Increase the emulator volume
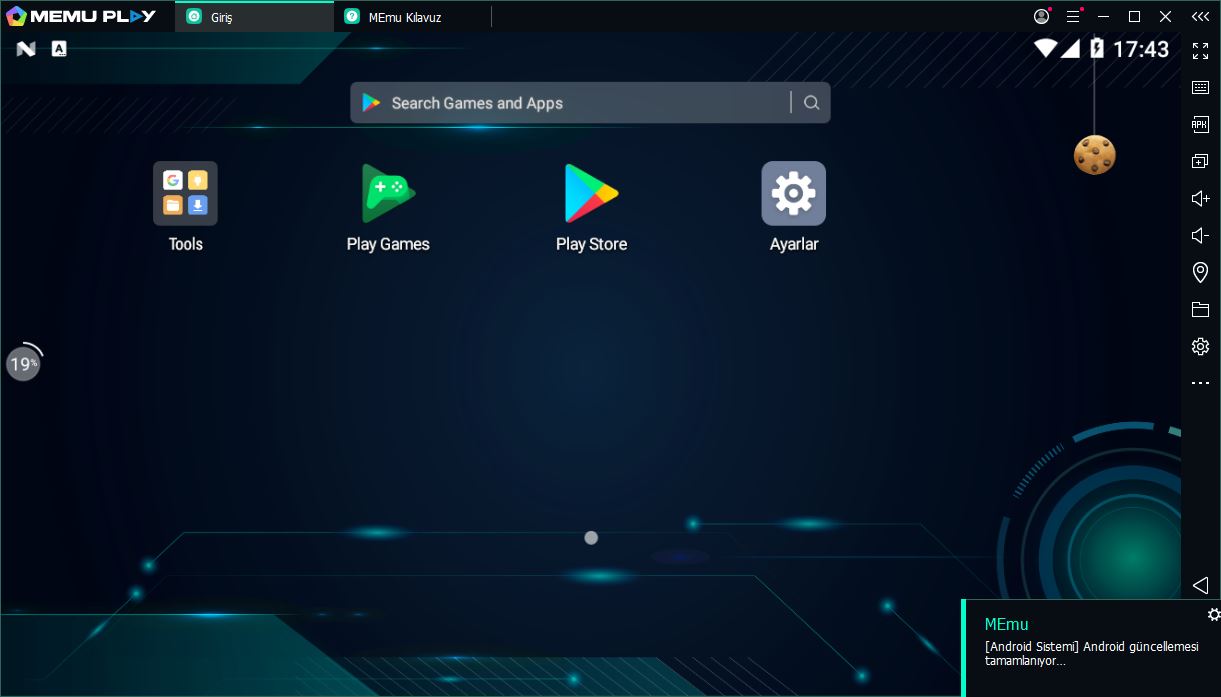1221x697 pixels. pos(1200,198)
